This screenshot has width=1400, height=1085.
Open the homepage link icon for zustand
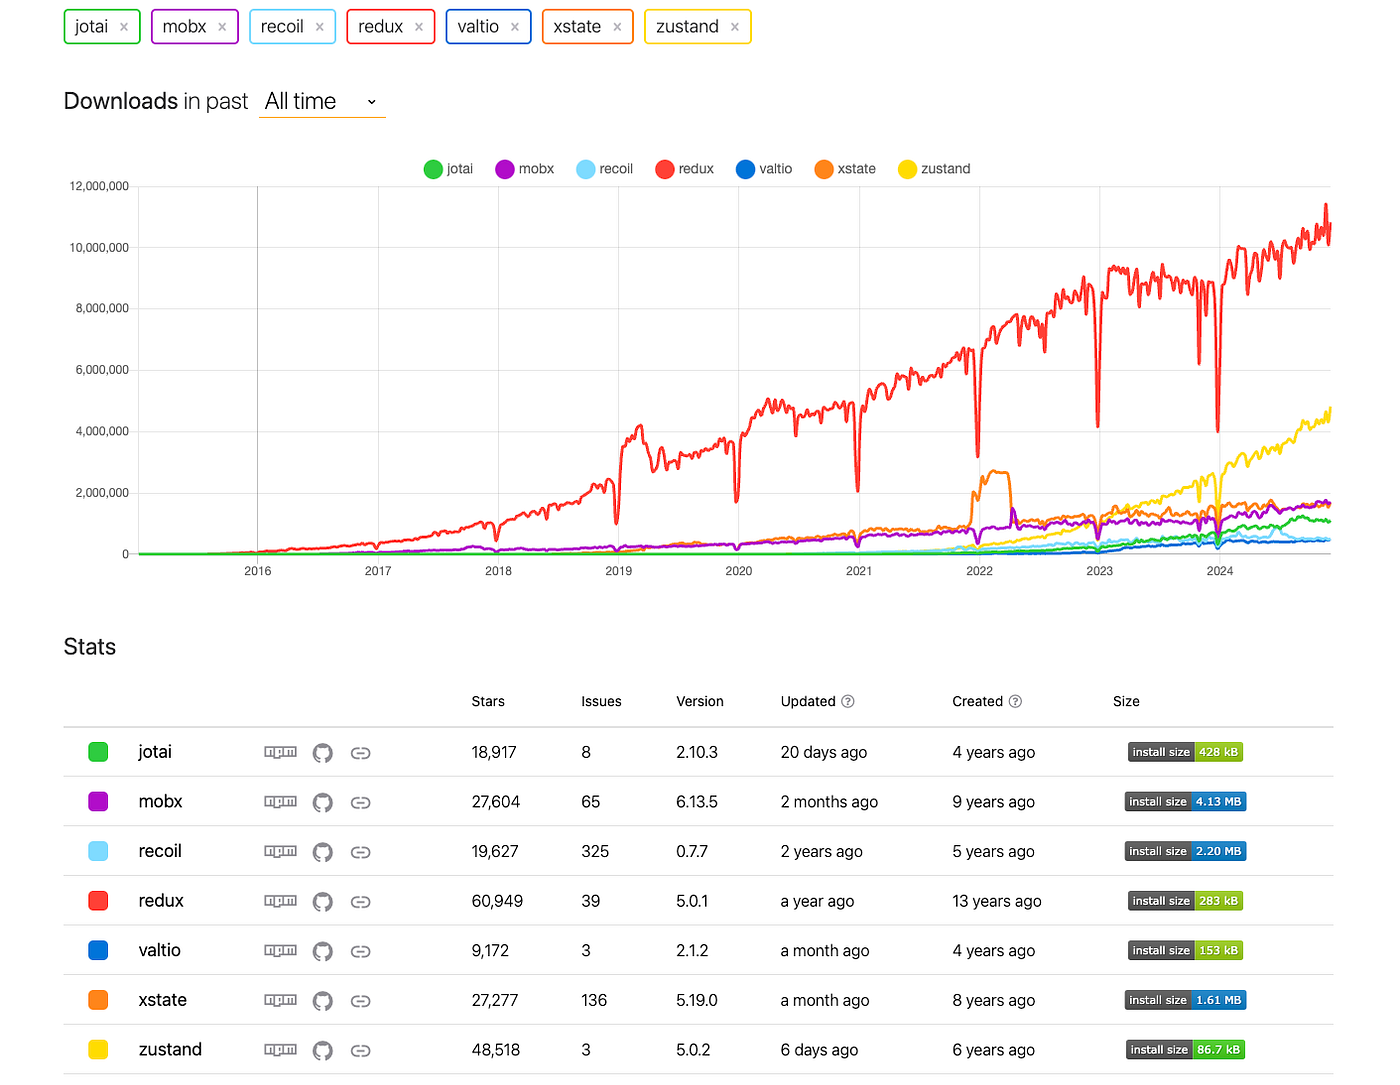click(361, 1050)
